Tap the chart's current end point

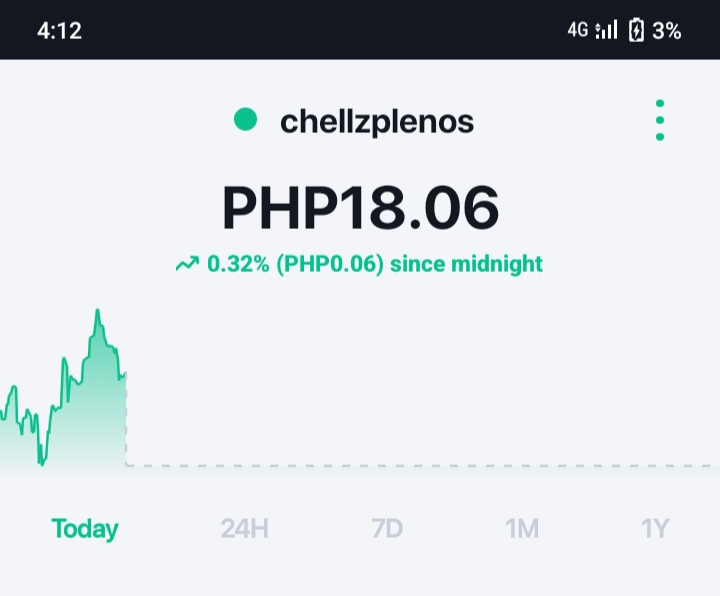click(125, 373)
